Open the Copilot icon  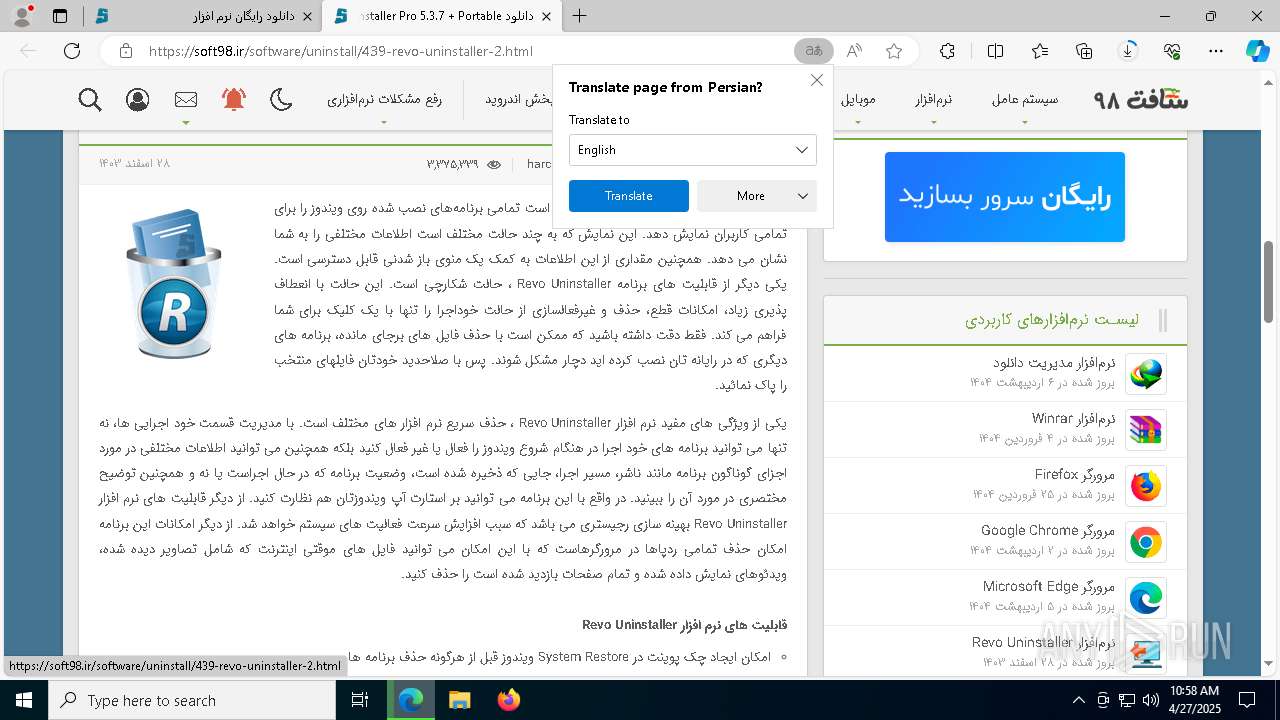click(x=1257, y=51)
